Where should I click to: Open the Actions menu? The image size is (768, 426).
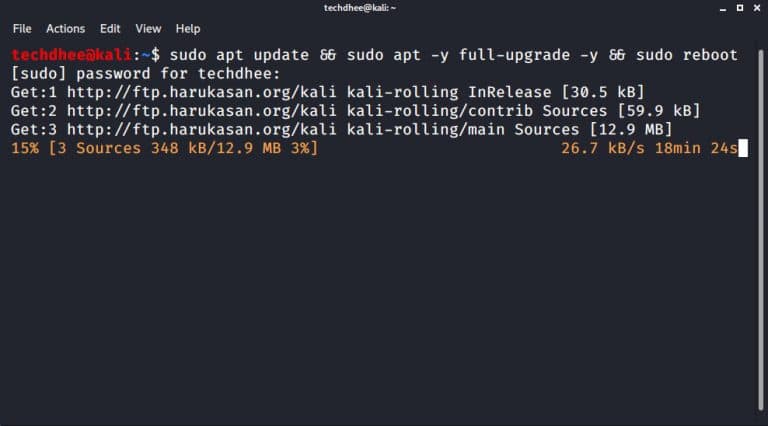point(65,29)
